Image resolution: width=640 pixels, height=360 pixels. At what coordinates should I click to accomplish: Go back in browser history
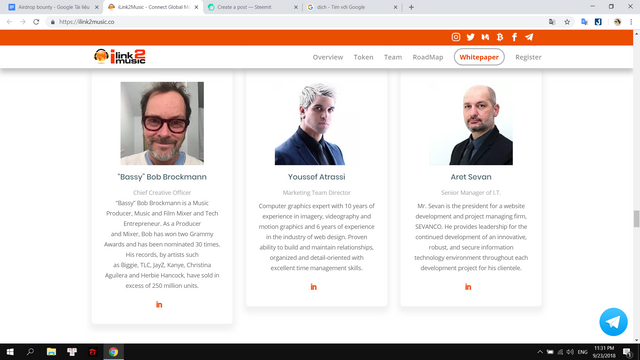(x=9, y=22)
